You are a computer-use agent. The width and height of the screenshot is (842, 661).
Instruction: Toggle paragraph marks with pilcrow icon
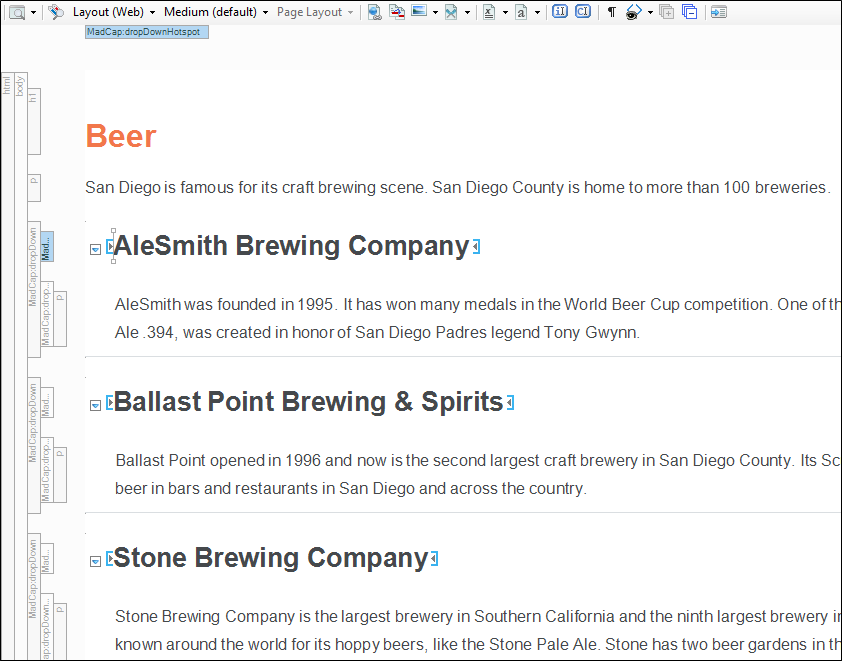click(x=612, y=12)
